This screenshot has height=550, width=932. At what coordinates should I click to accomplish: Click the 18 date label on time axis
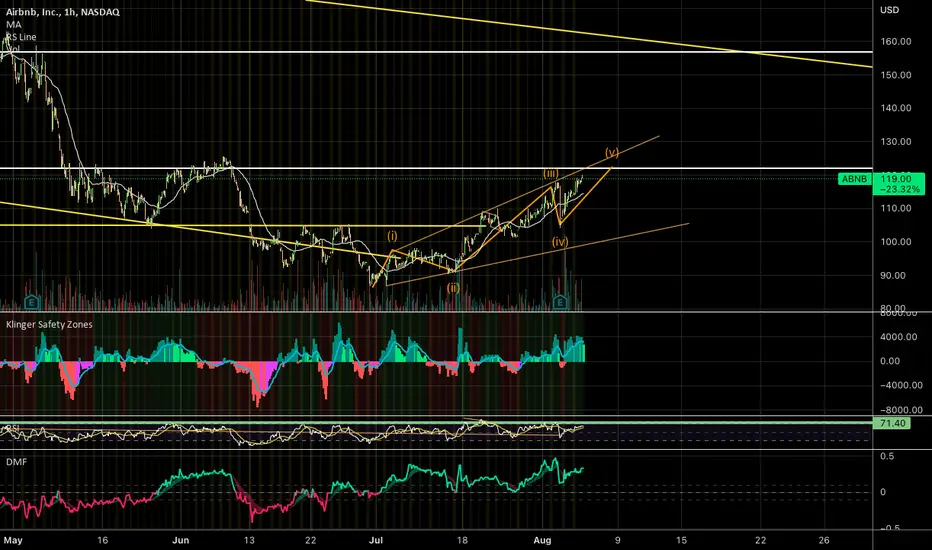coord(462,540)
